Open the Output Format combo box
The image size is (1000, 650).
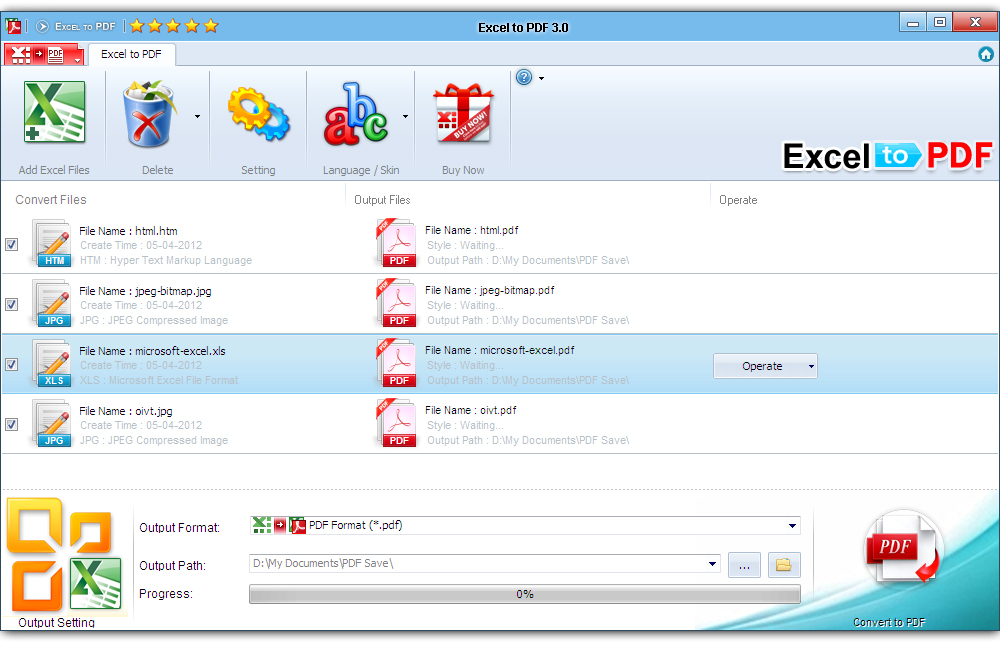525,526
